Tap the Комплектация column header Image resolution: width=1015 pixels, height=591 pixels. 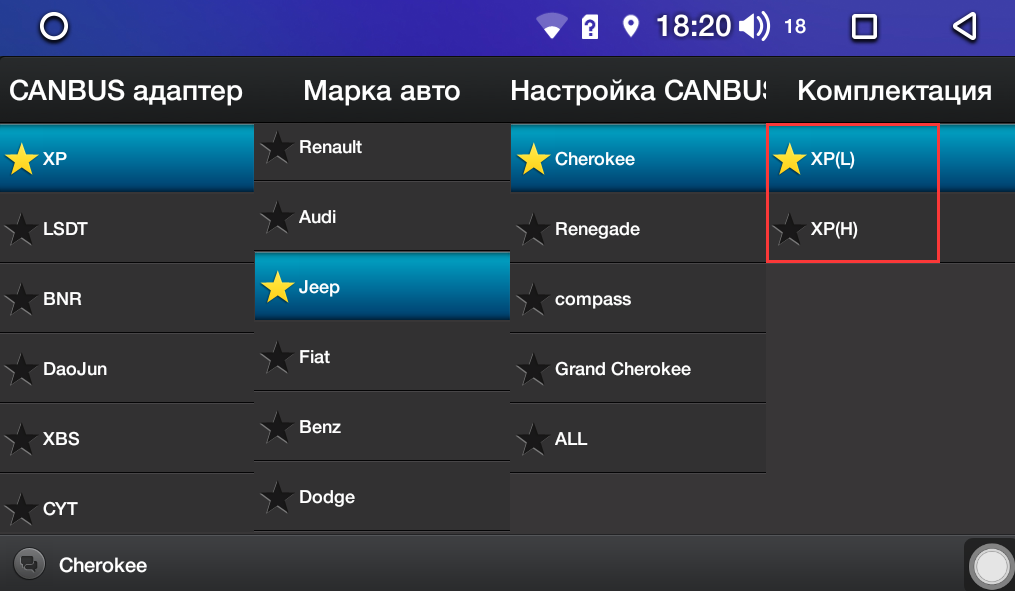[x=894, y=91]
